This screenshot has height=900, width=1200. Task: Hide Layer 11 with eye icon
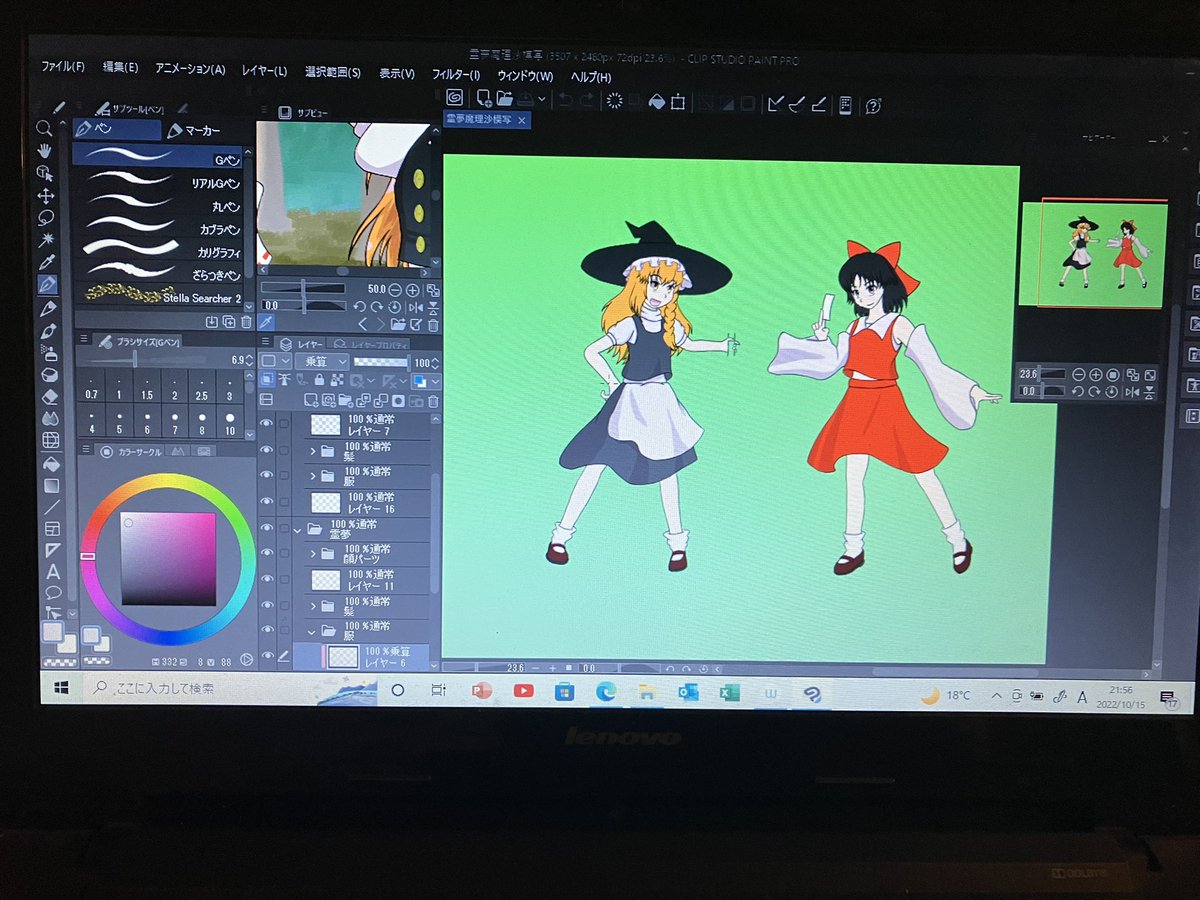tap(266, 579)
